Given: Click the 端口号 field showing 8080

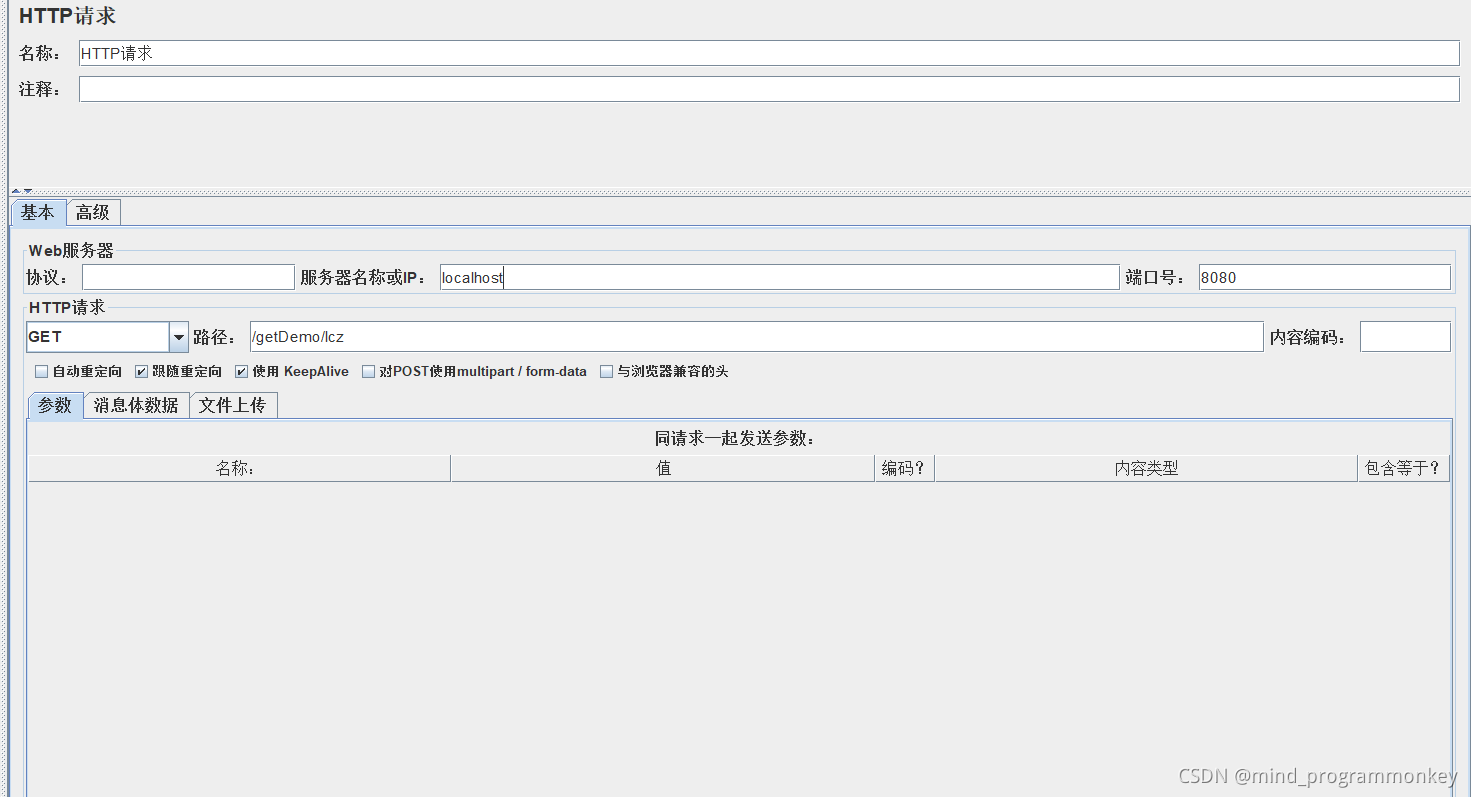Looking at the screenshot, I should [1324, 277].
